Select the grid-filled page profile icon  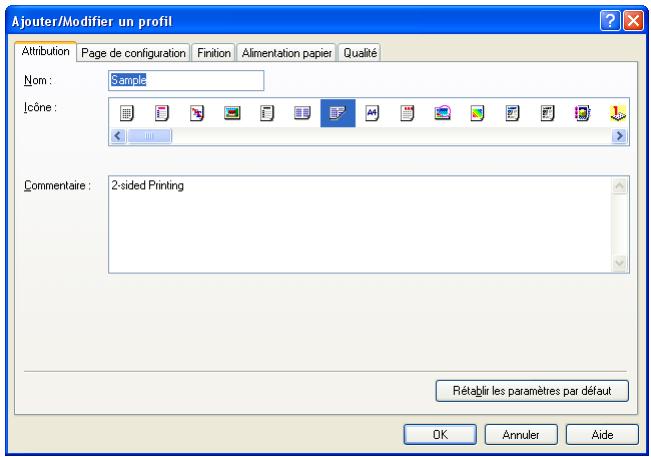pos(127,113)
